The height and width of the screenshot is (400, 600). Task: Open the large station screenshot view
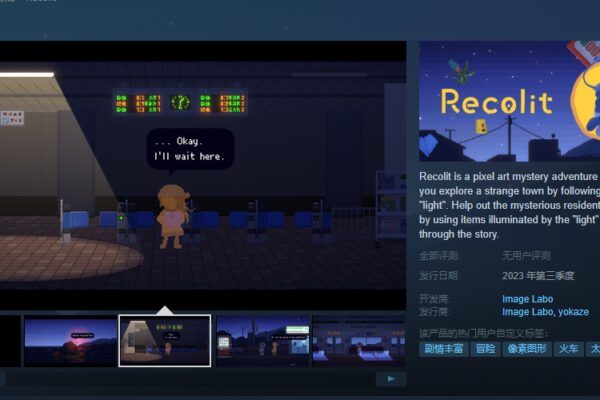click(x=203, y=175)
